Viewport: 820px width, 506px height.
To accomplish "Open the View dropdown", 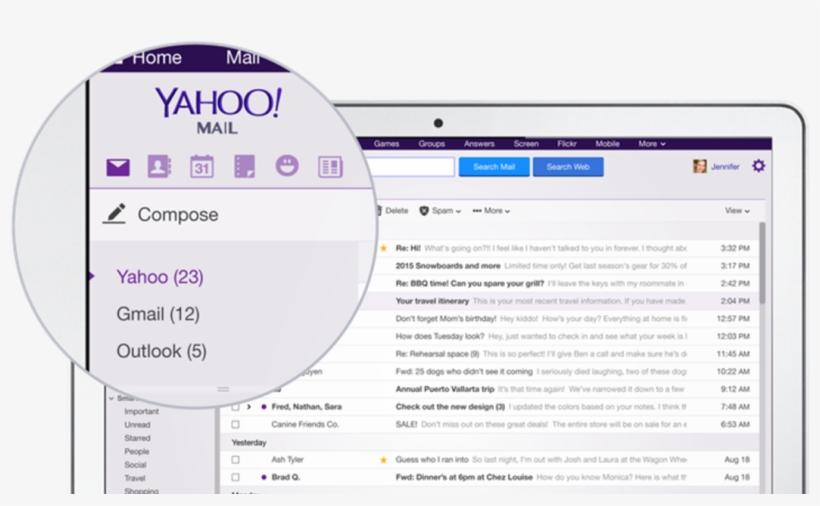I will click(737, 211).
